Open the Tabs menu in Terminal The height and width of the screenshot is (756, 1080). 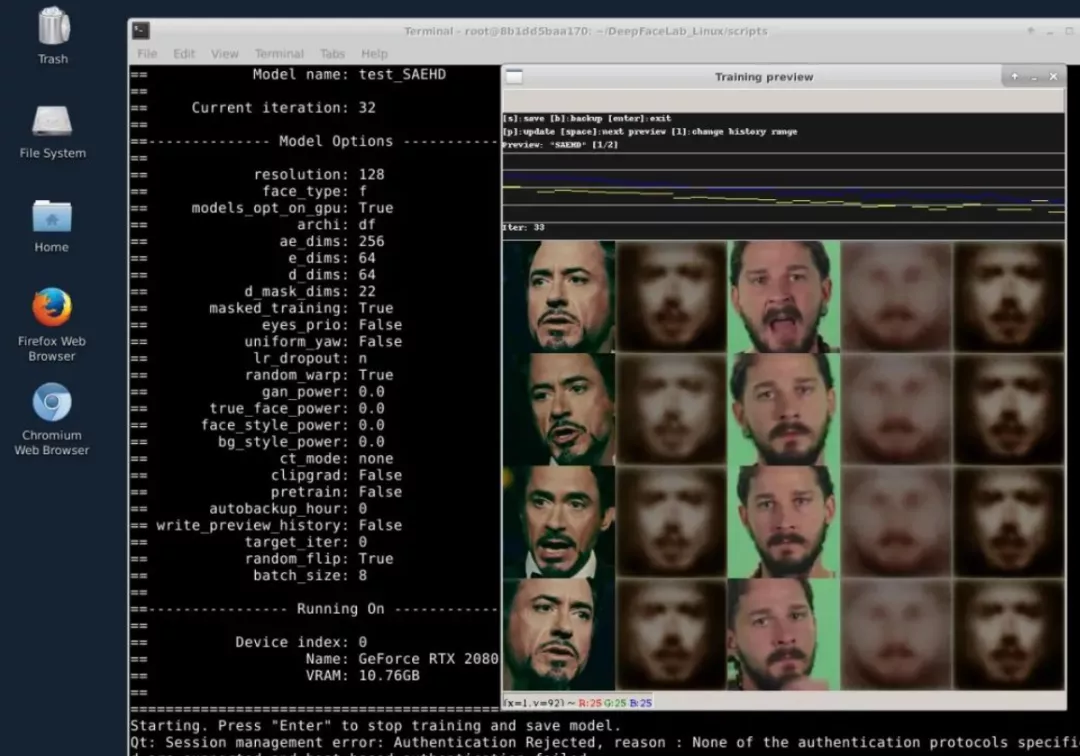[332, 54]
